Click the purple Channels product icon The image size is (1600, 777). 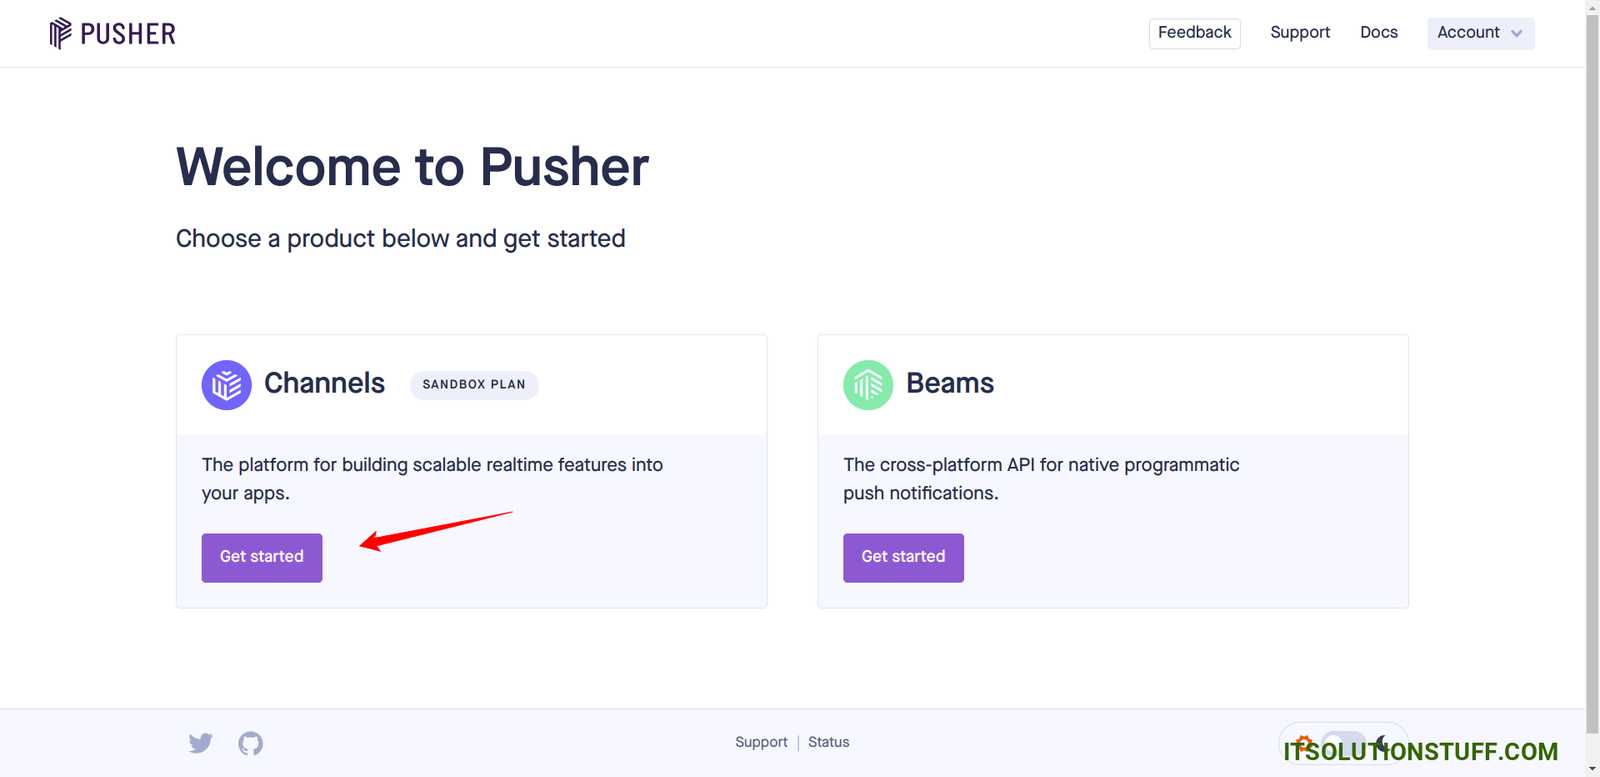(x=227, y=385)
